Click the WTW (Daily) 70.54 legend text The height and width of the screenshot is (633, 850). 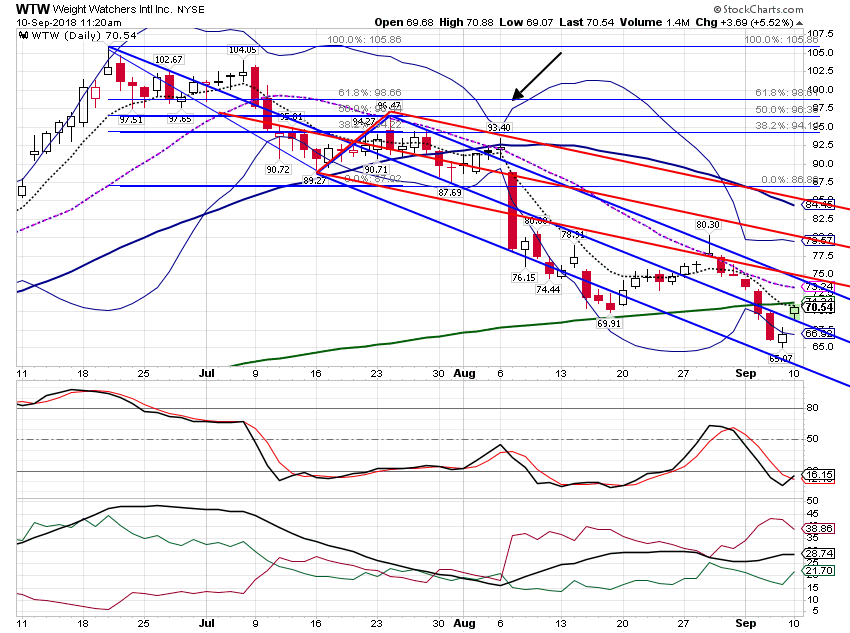tap(84, 36)
